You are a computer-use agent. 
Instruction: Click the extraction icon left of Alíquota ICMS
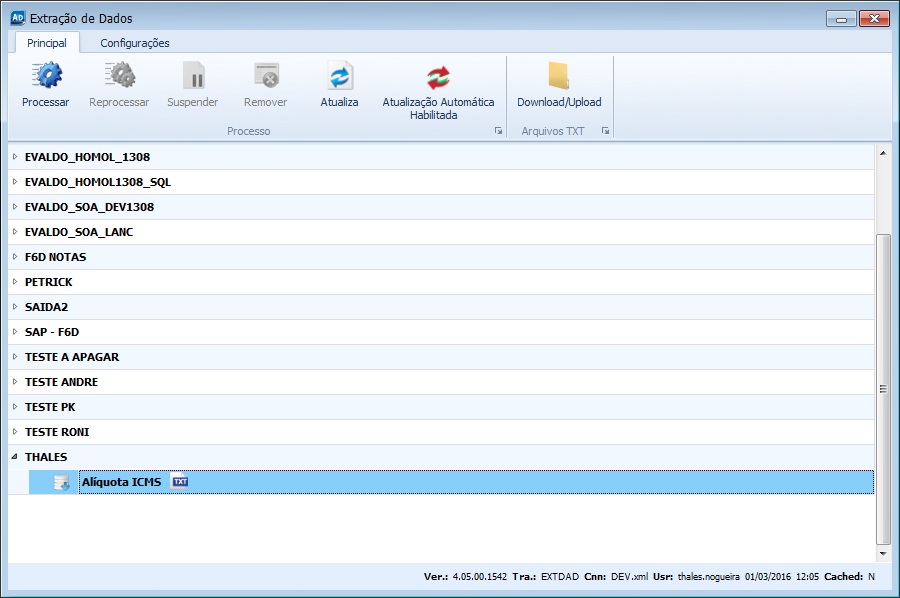coord(60,483)
